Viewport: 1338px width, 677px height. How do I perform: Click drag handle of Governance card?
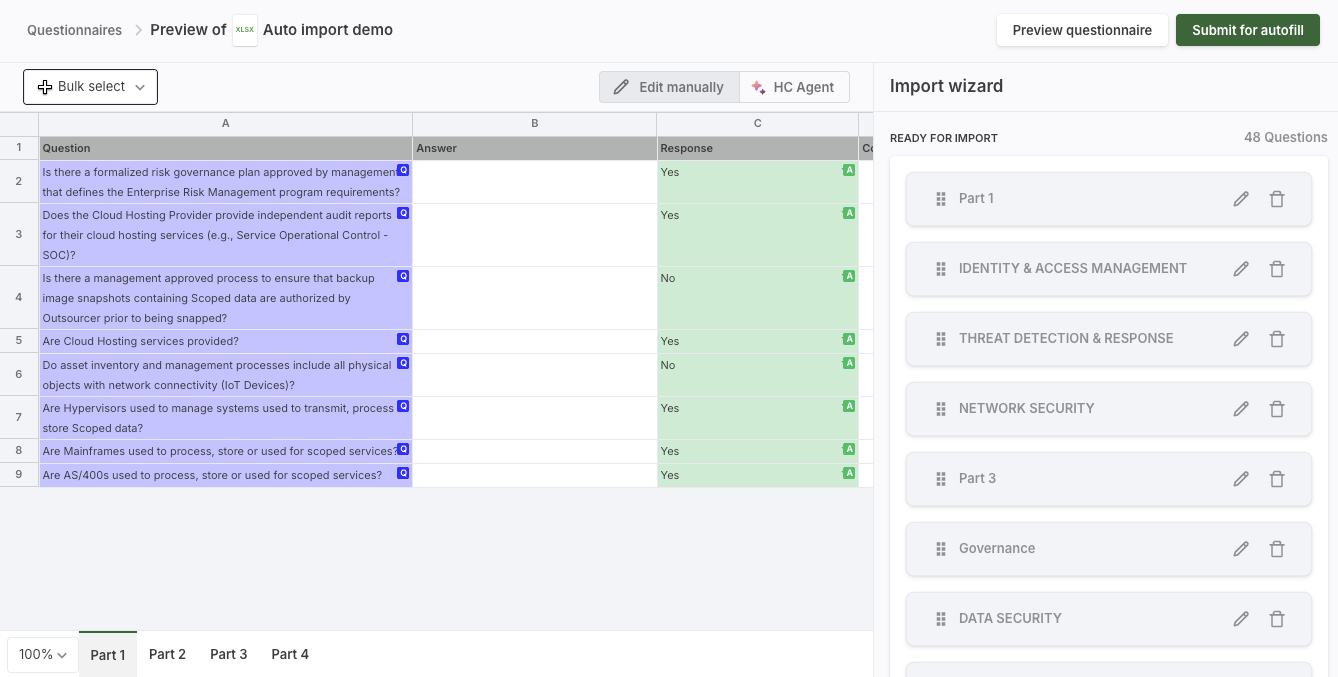(x=941, y=549)
